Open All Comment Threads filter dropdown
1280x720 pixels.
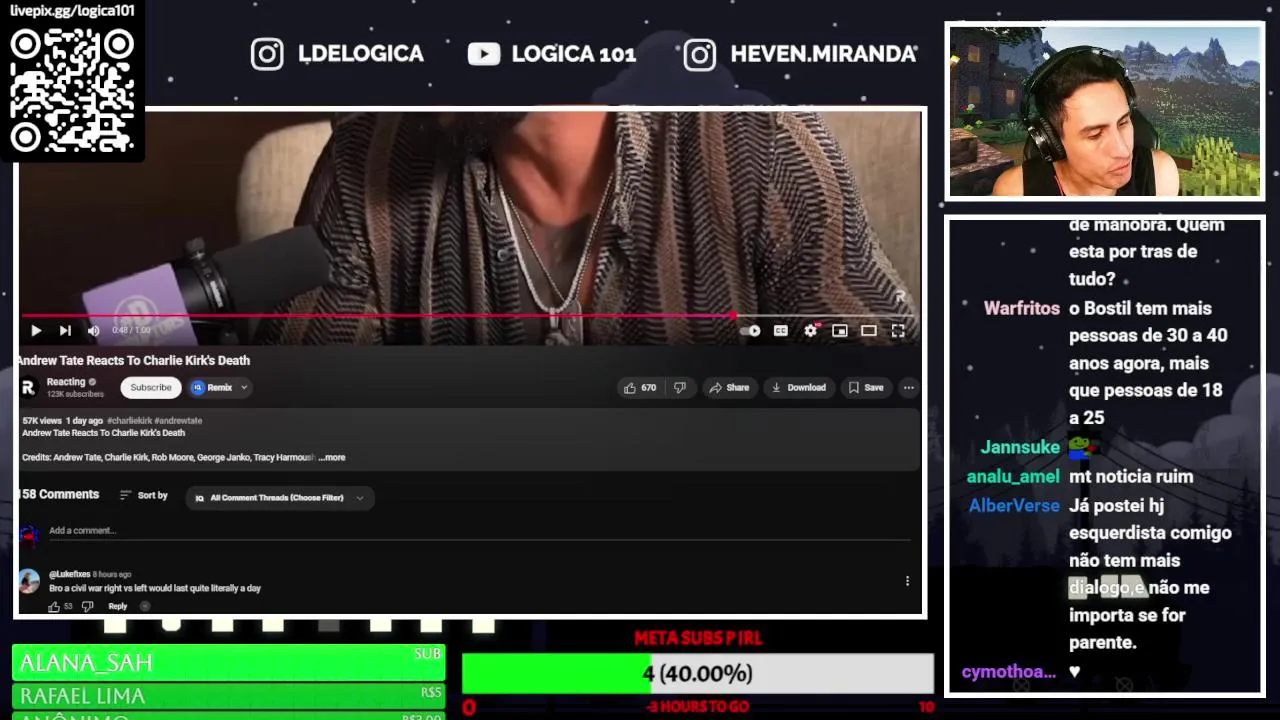[x=280, y=498]
